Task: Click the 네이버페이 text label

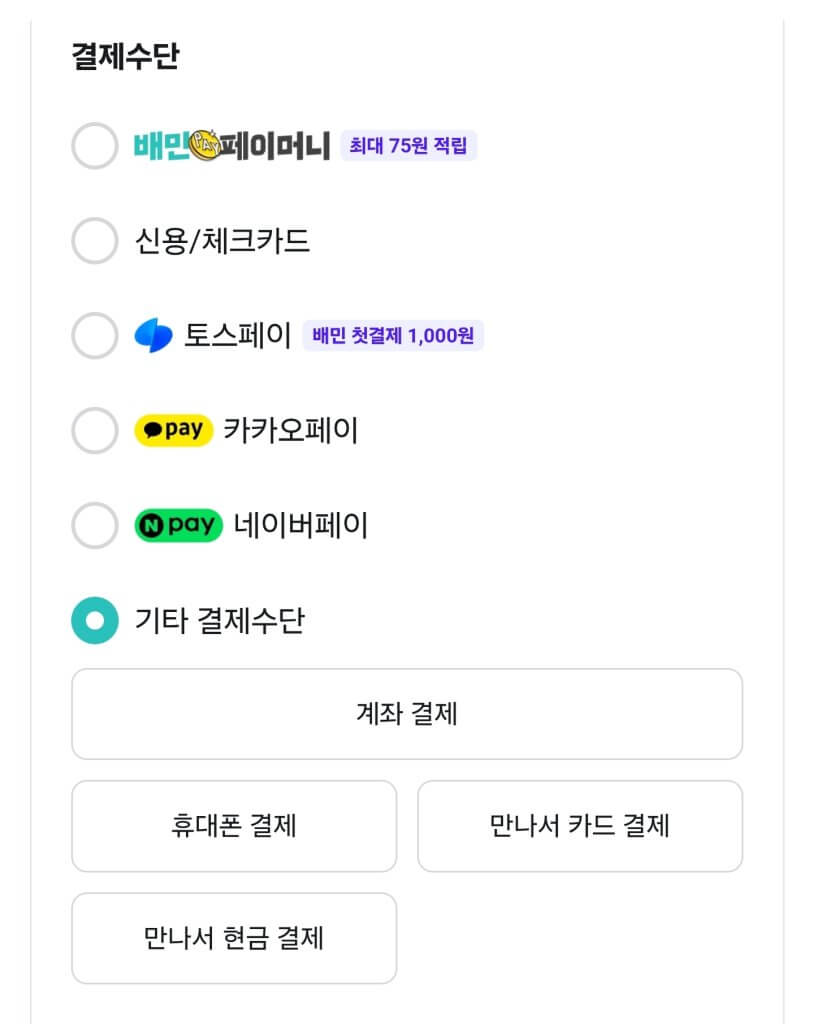Action: [x=301, y=526]
